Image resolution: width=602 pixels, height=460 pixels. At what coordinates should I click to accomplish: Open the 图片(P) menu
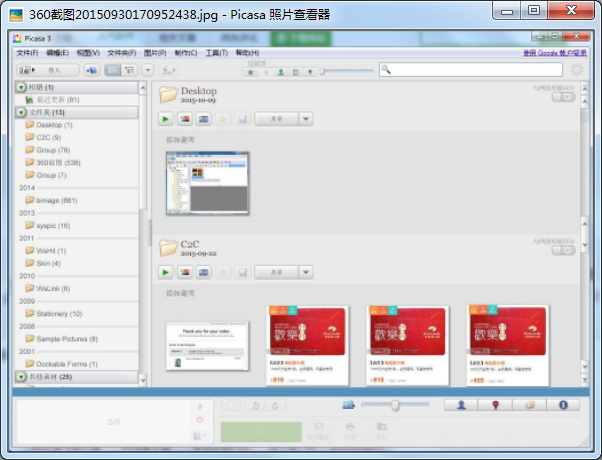154,52
